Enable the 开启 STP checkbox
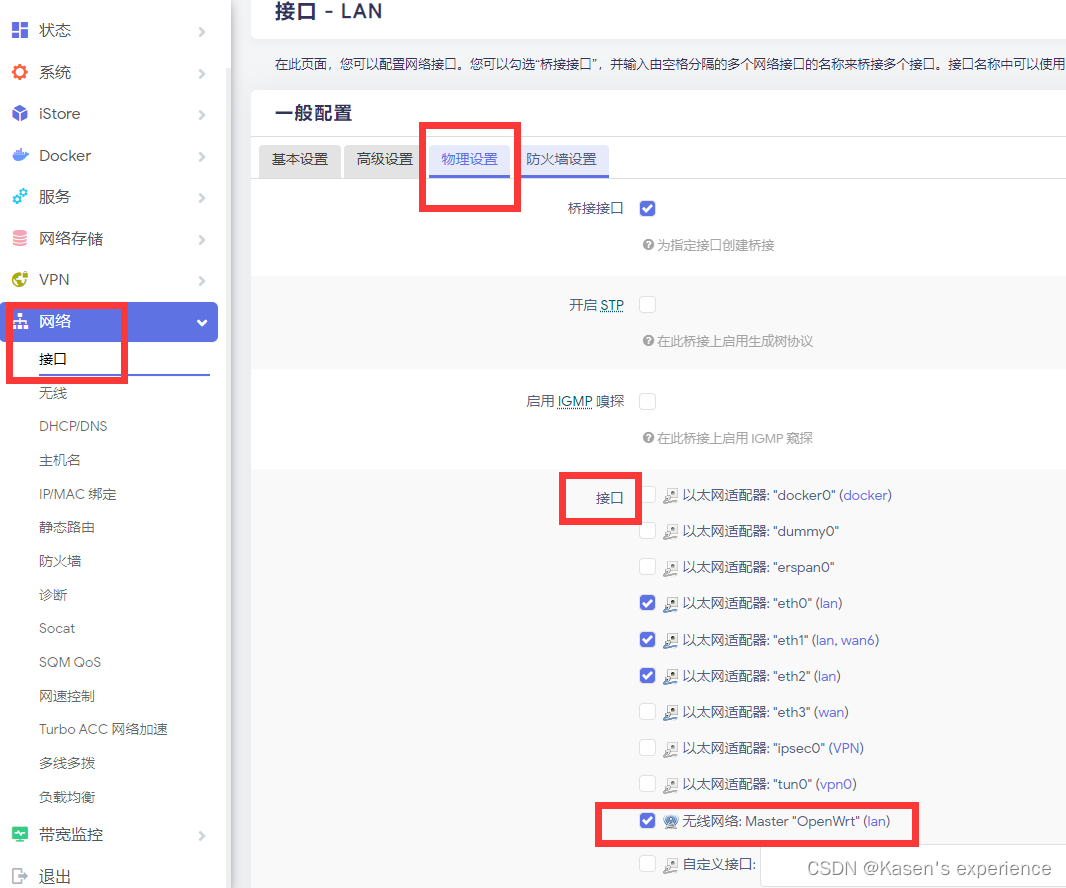Screen dimensions: 1066x888 647,305
